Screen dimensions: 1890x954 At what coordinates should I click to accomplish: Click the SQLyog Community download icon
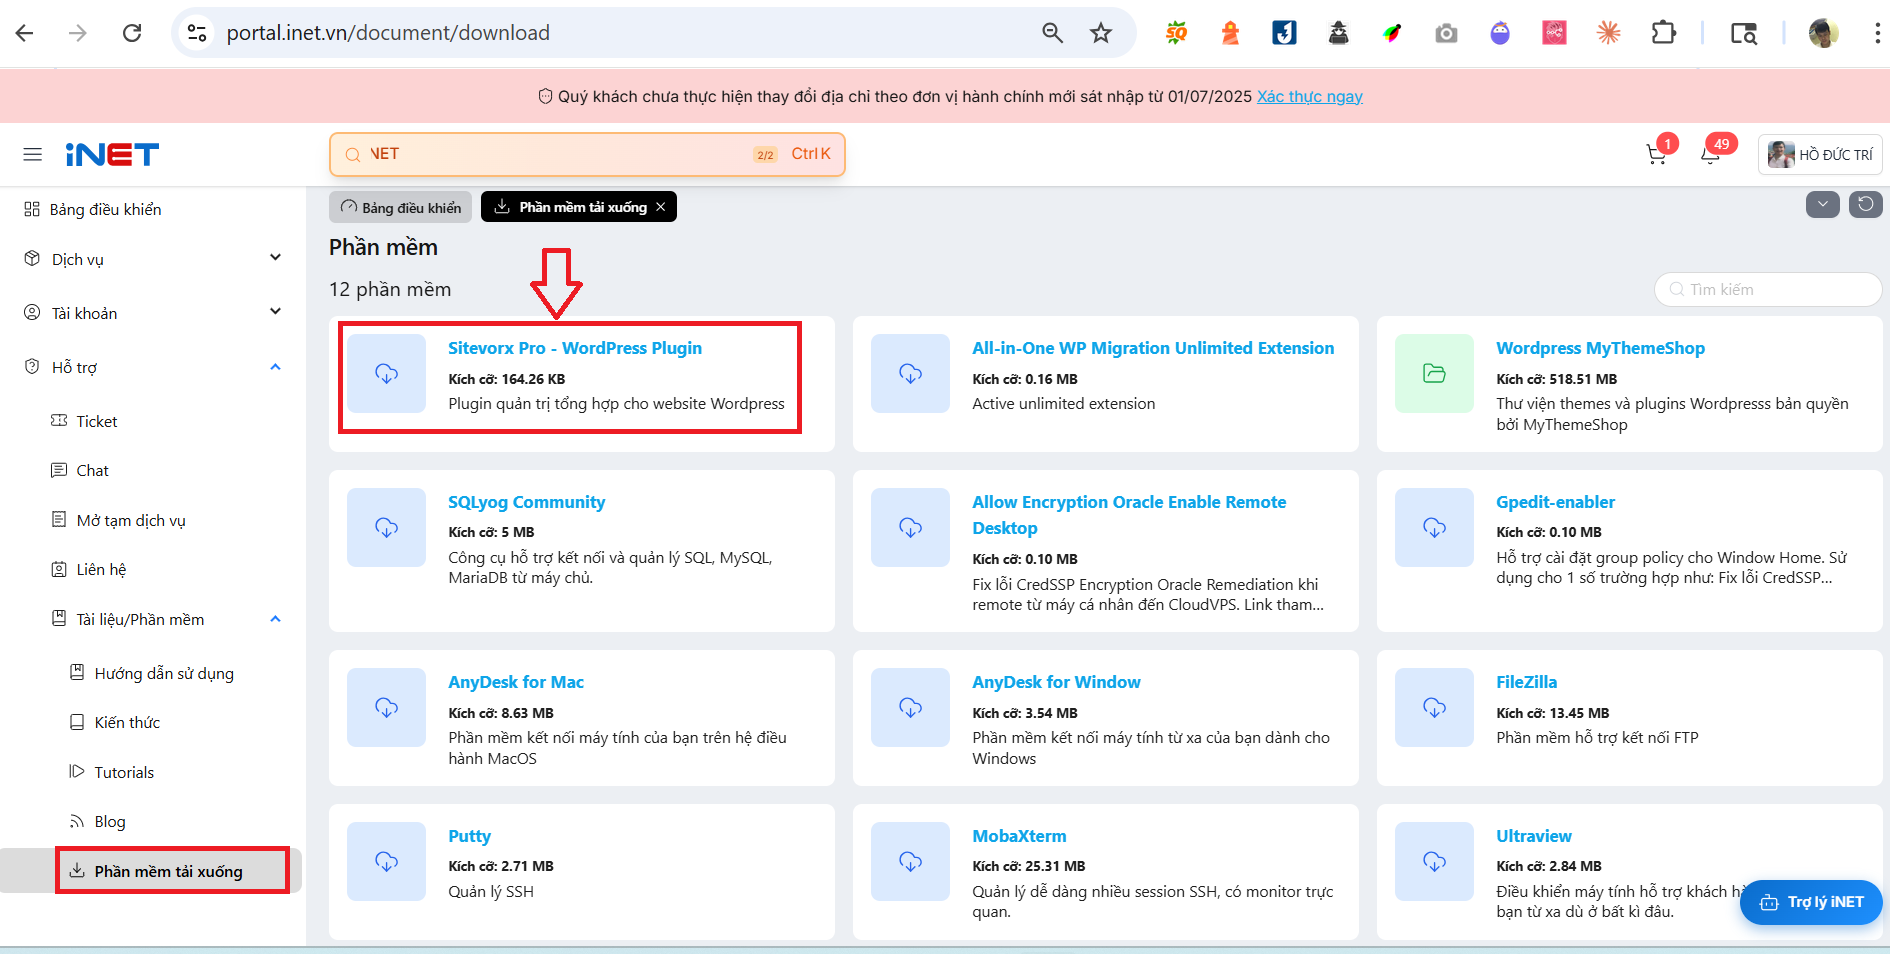[x=387, y=528]
